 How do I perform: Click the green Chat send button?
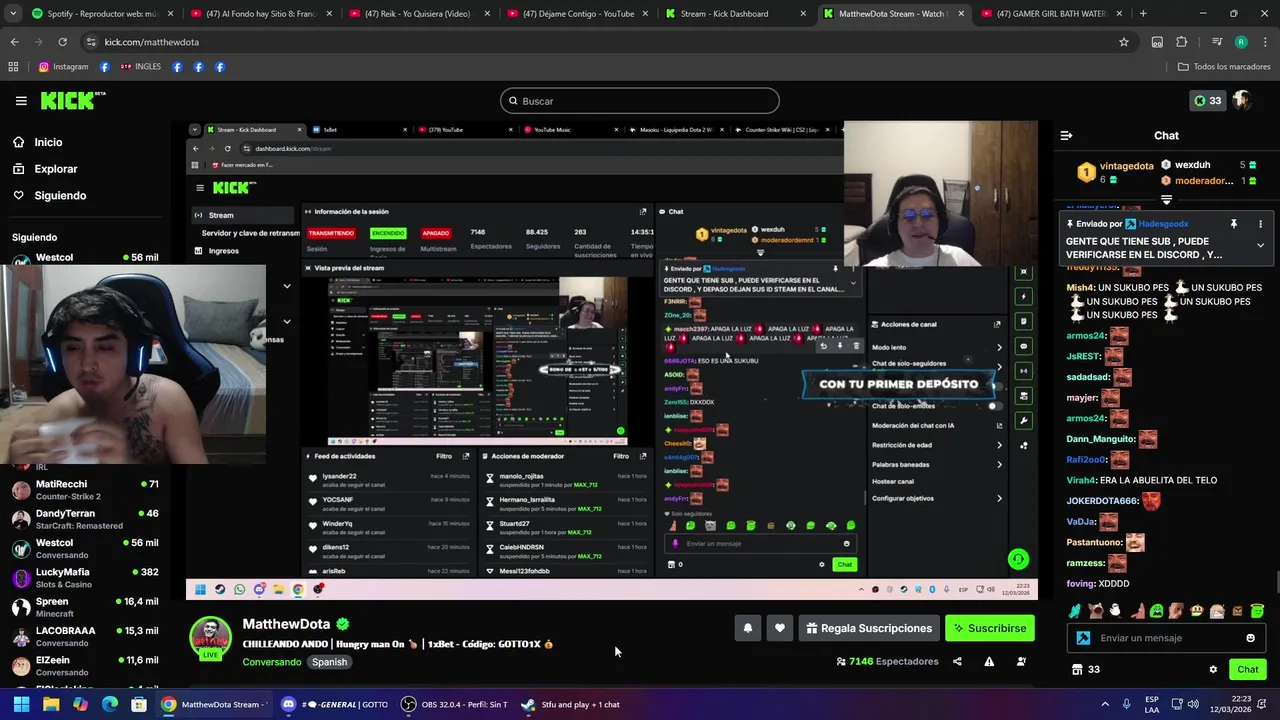1248,670
